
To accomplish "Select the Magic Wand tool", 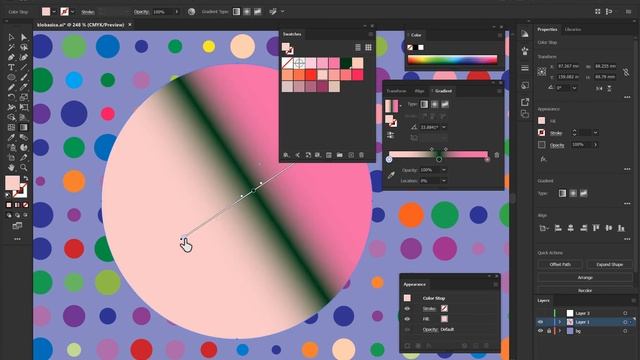I will tap(11, 47).
